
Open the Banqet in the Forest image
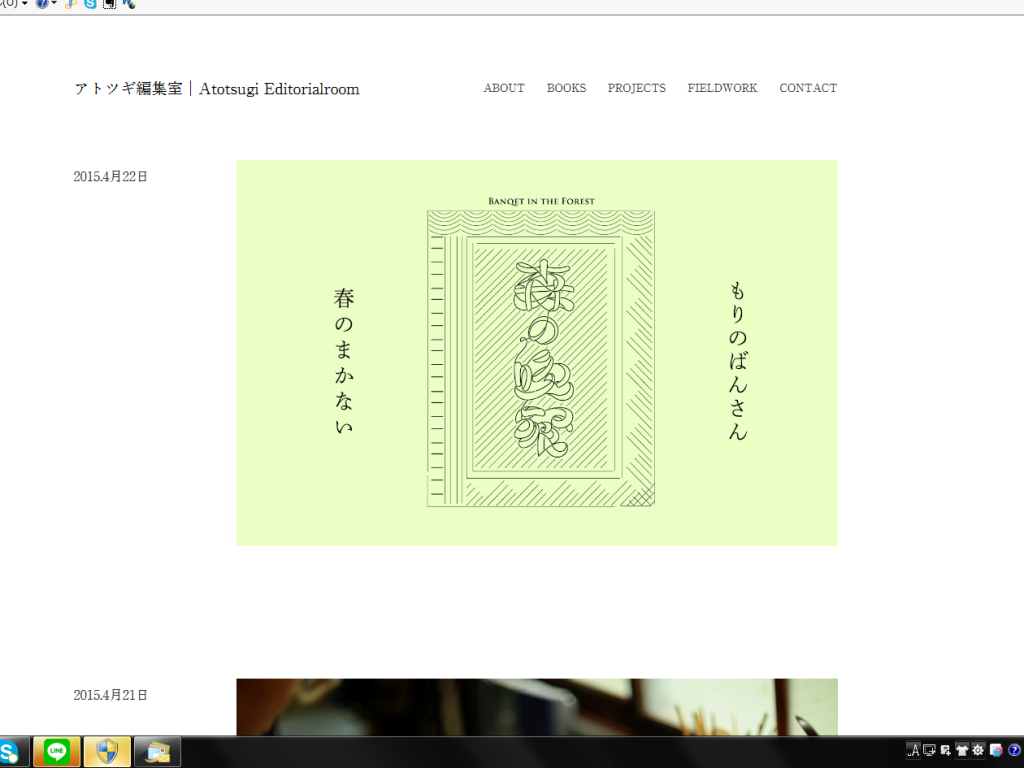tap(537, 353)
